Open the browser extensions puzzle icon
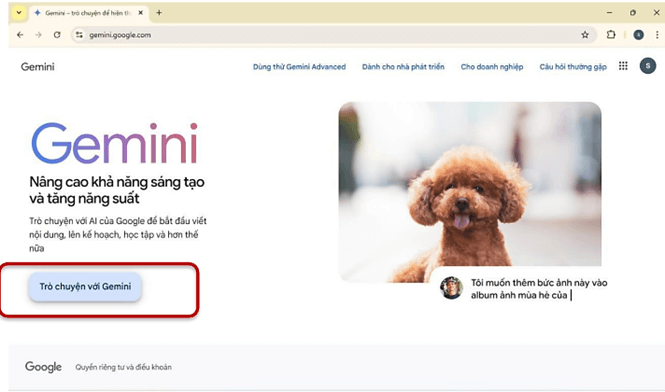The width and height of the screenshot is (665, 392). [611, 35]
